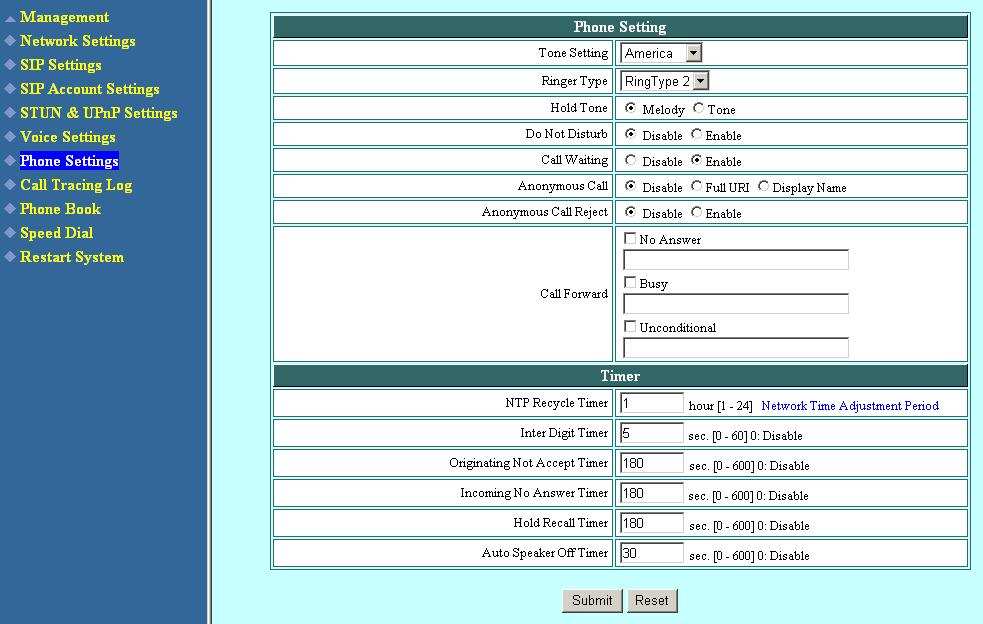Open Voice Settings in sidebar

68,137
